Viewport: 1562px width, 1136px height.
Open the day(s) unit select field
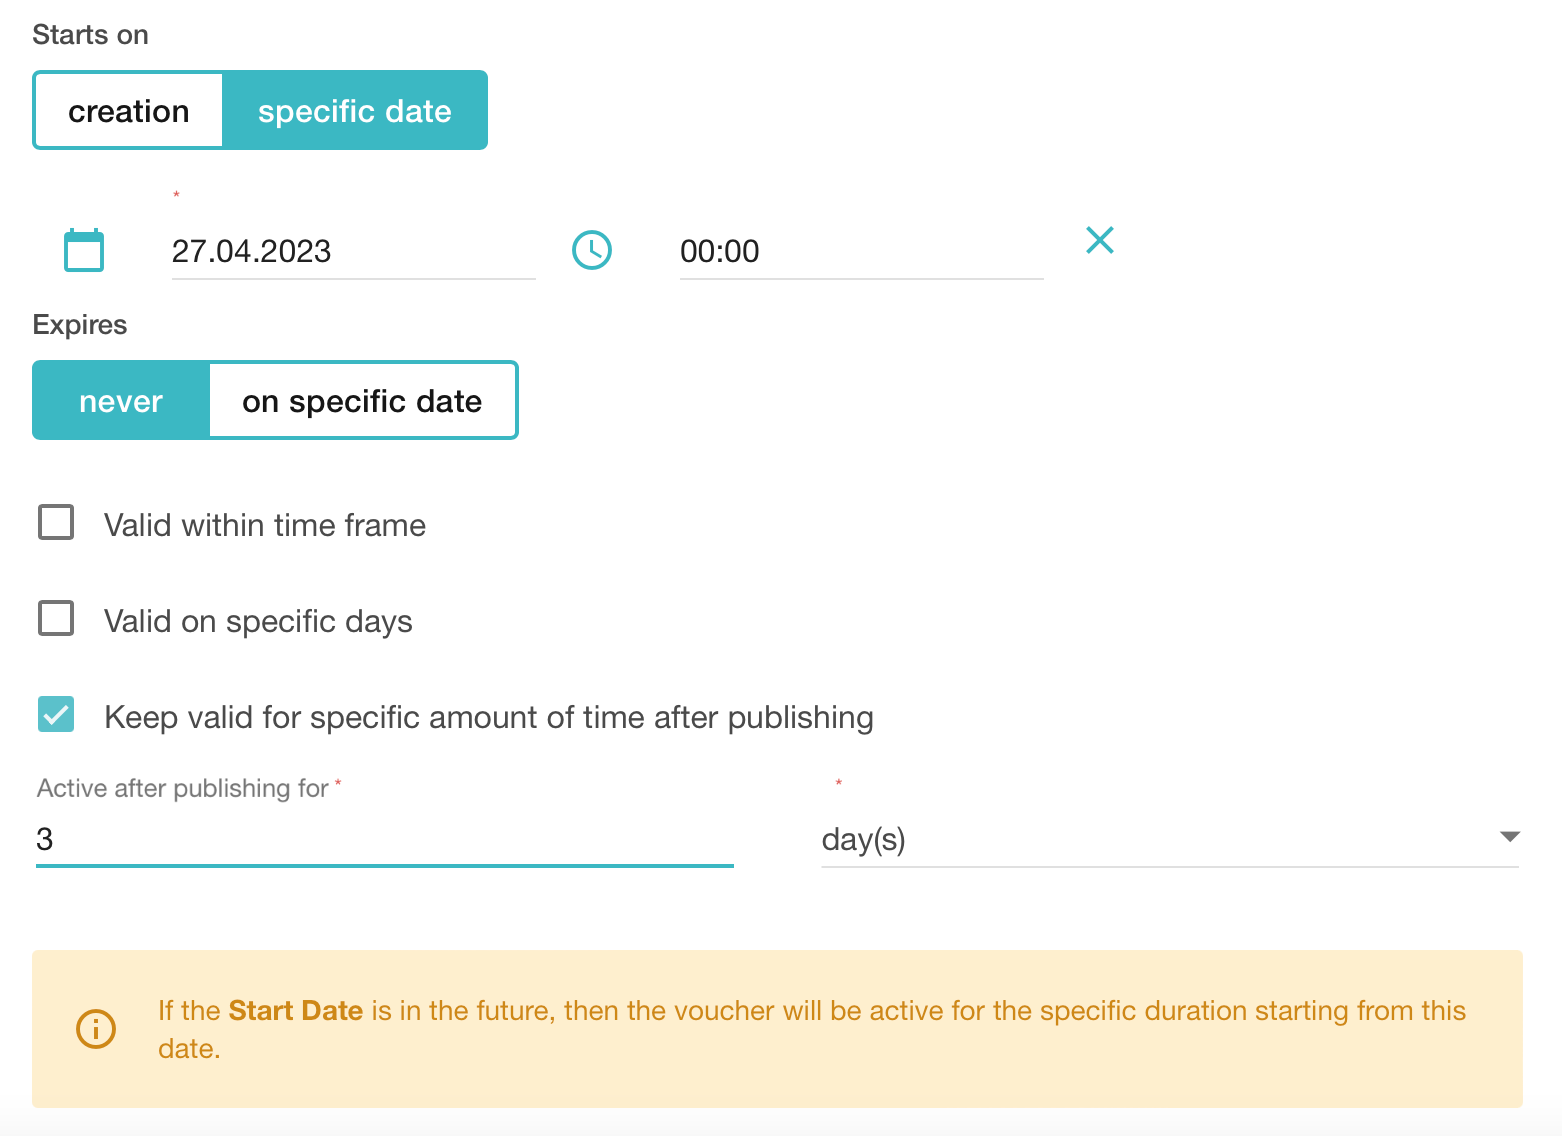tap(1150, 840)
